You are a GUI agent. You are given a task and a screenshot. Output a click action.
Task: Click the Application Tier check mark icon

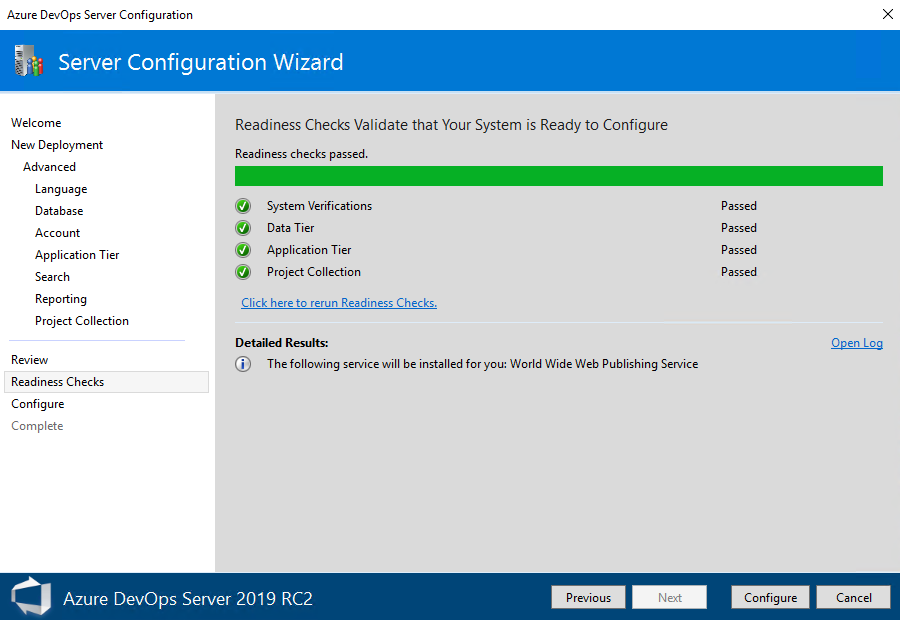click(242, 250)
